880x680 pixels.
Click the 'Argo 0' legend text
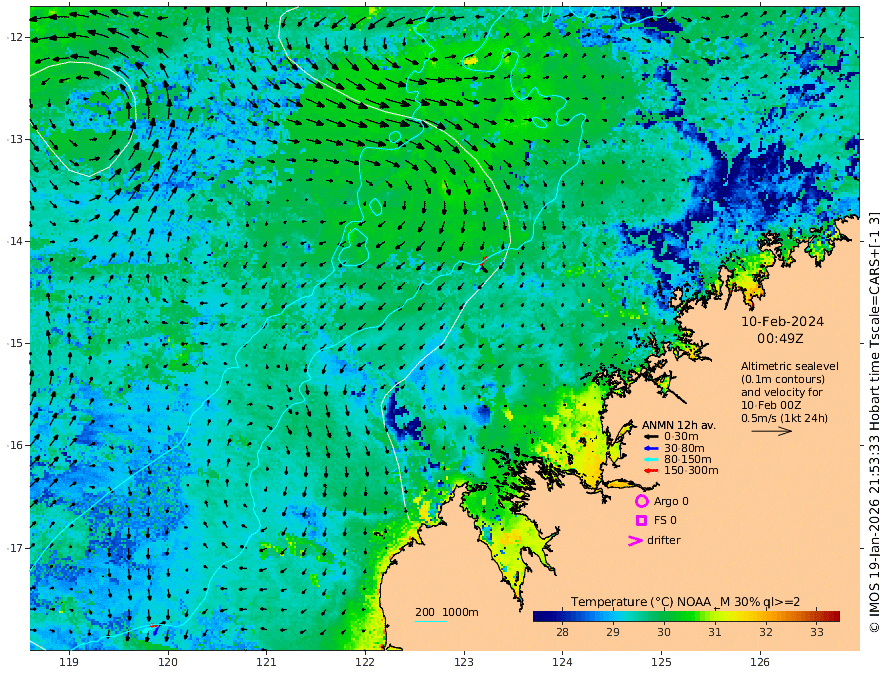[671, 502]
